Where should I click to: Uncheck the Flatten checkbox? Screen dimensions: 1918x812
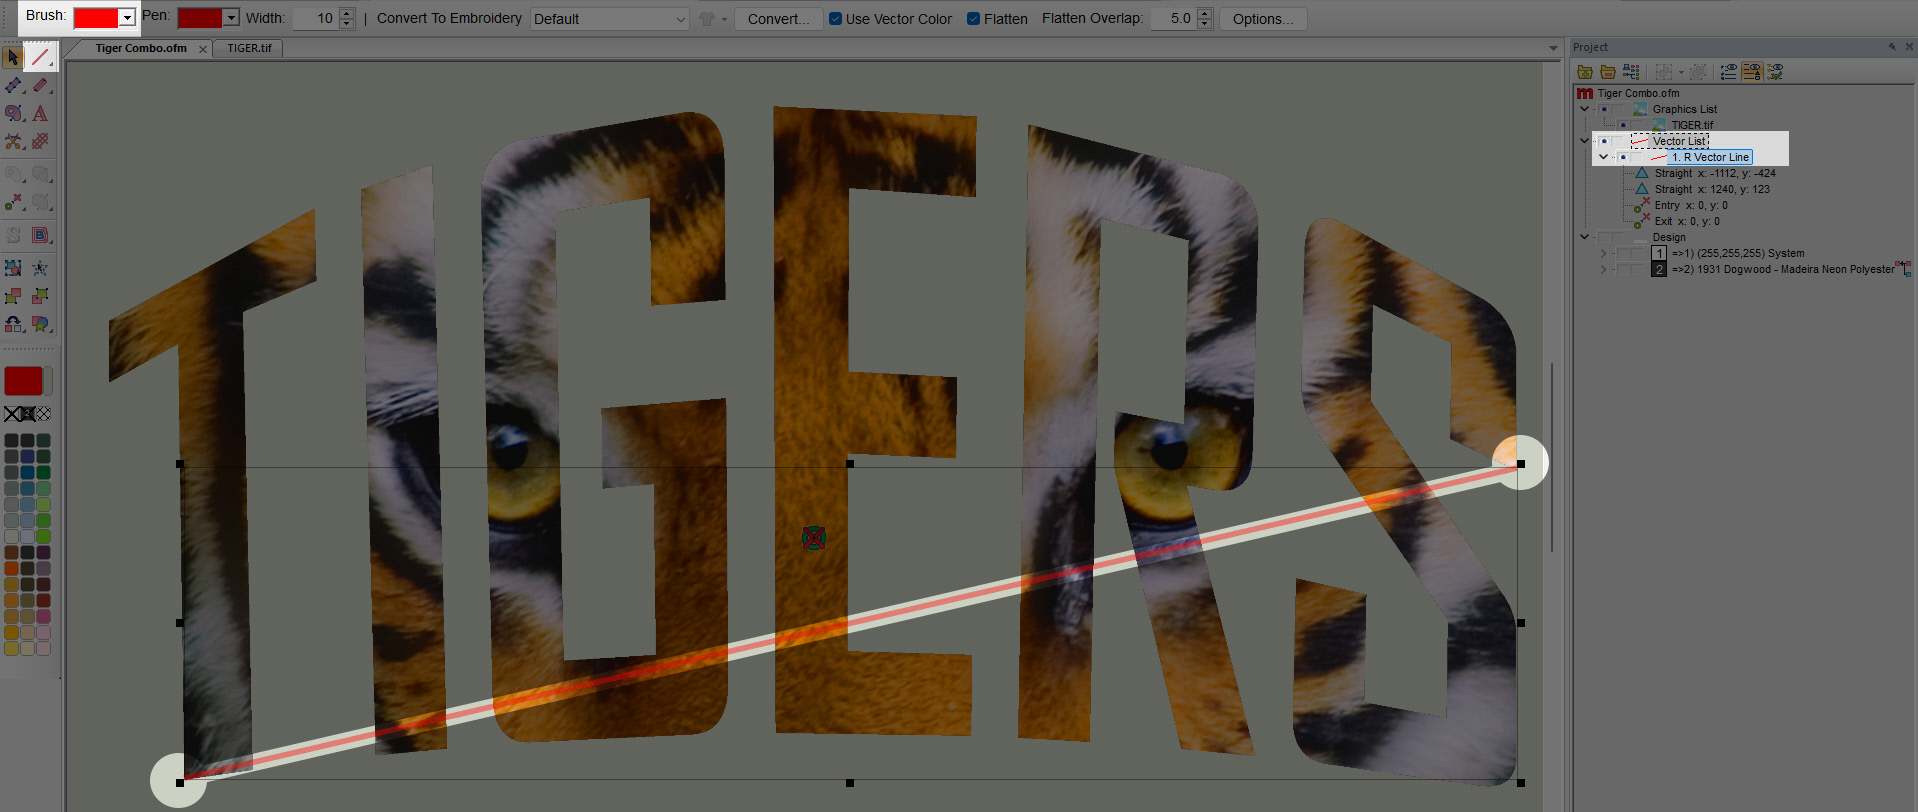[973, 19]
